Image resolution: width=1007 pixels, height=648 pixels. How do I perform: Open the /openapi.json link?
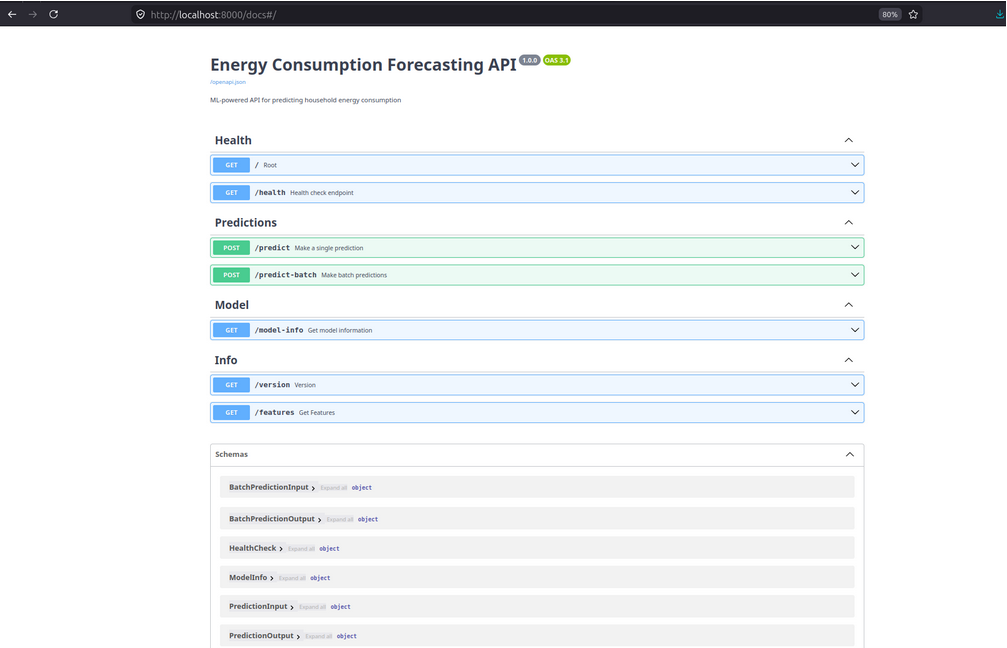click(x=227, y=82)
